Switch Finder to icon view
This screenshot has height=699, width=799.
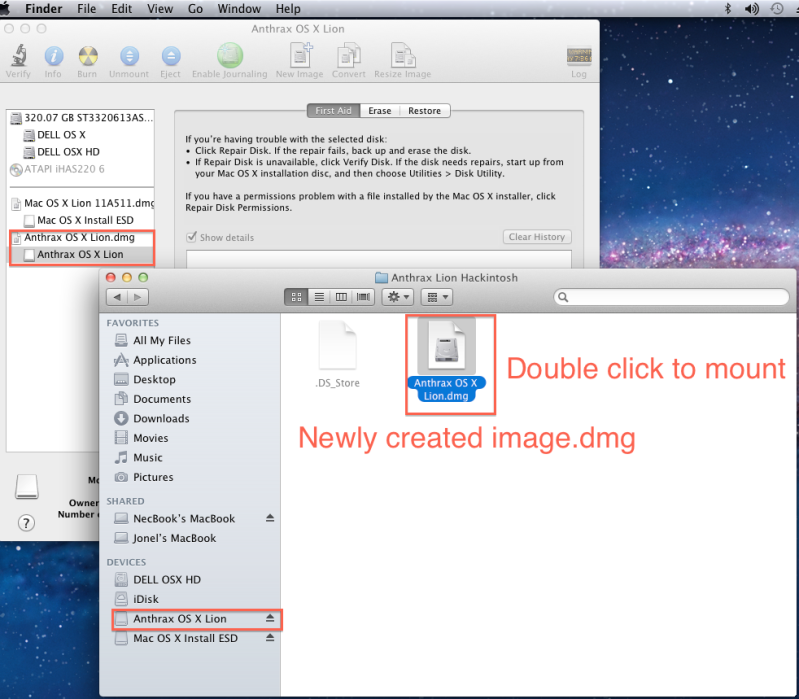point(296,297)
